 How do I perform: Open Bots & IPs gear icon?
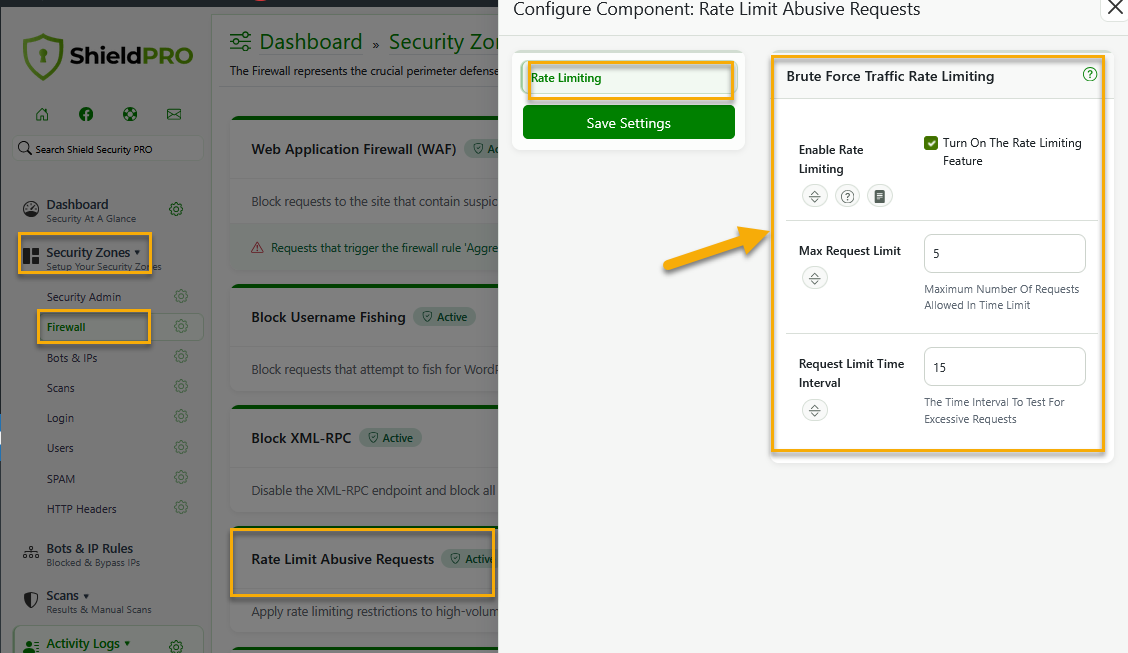181,357
